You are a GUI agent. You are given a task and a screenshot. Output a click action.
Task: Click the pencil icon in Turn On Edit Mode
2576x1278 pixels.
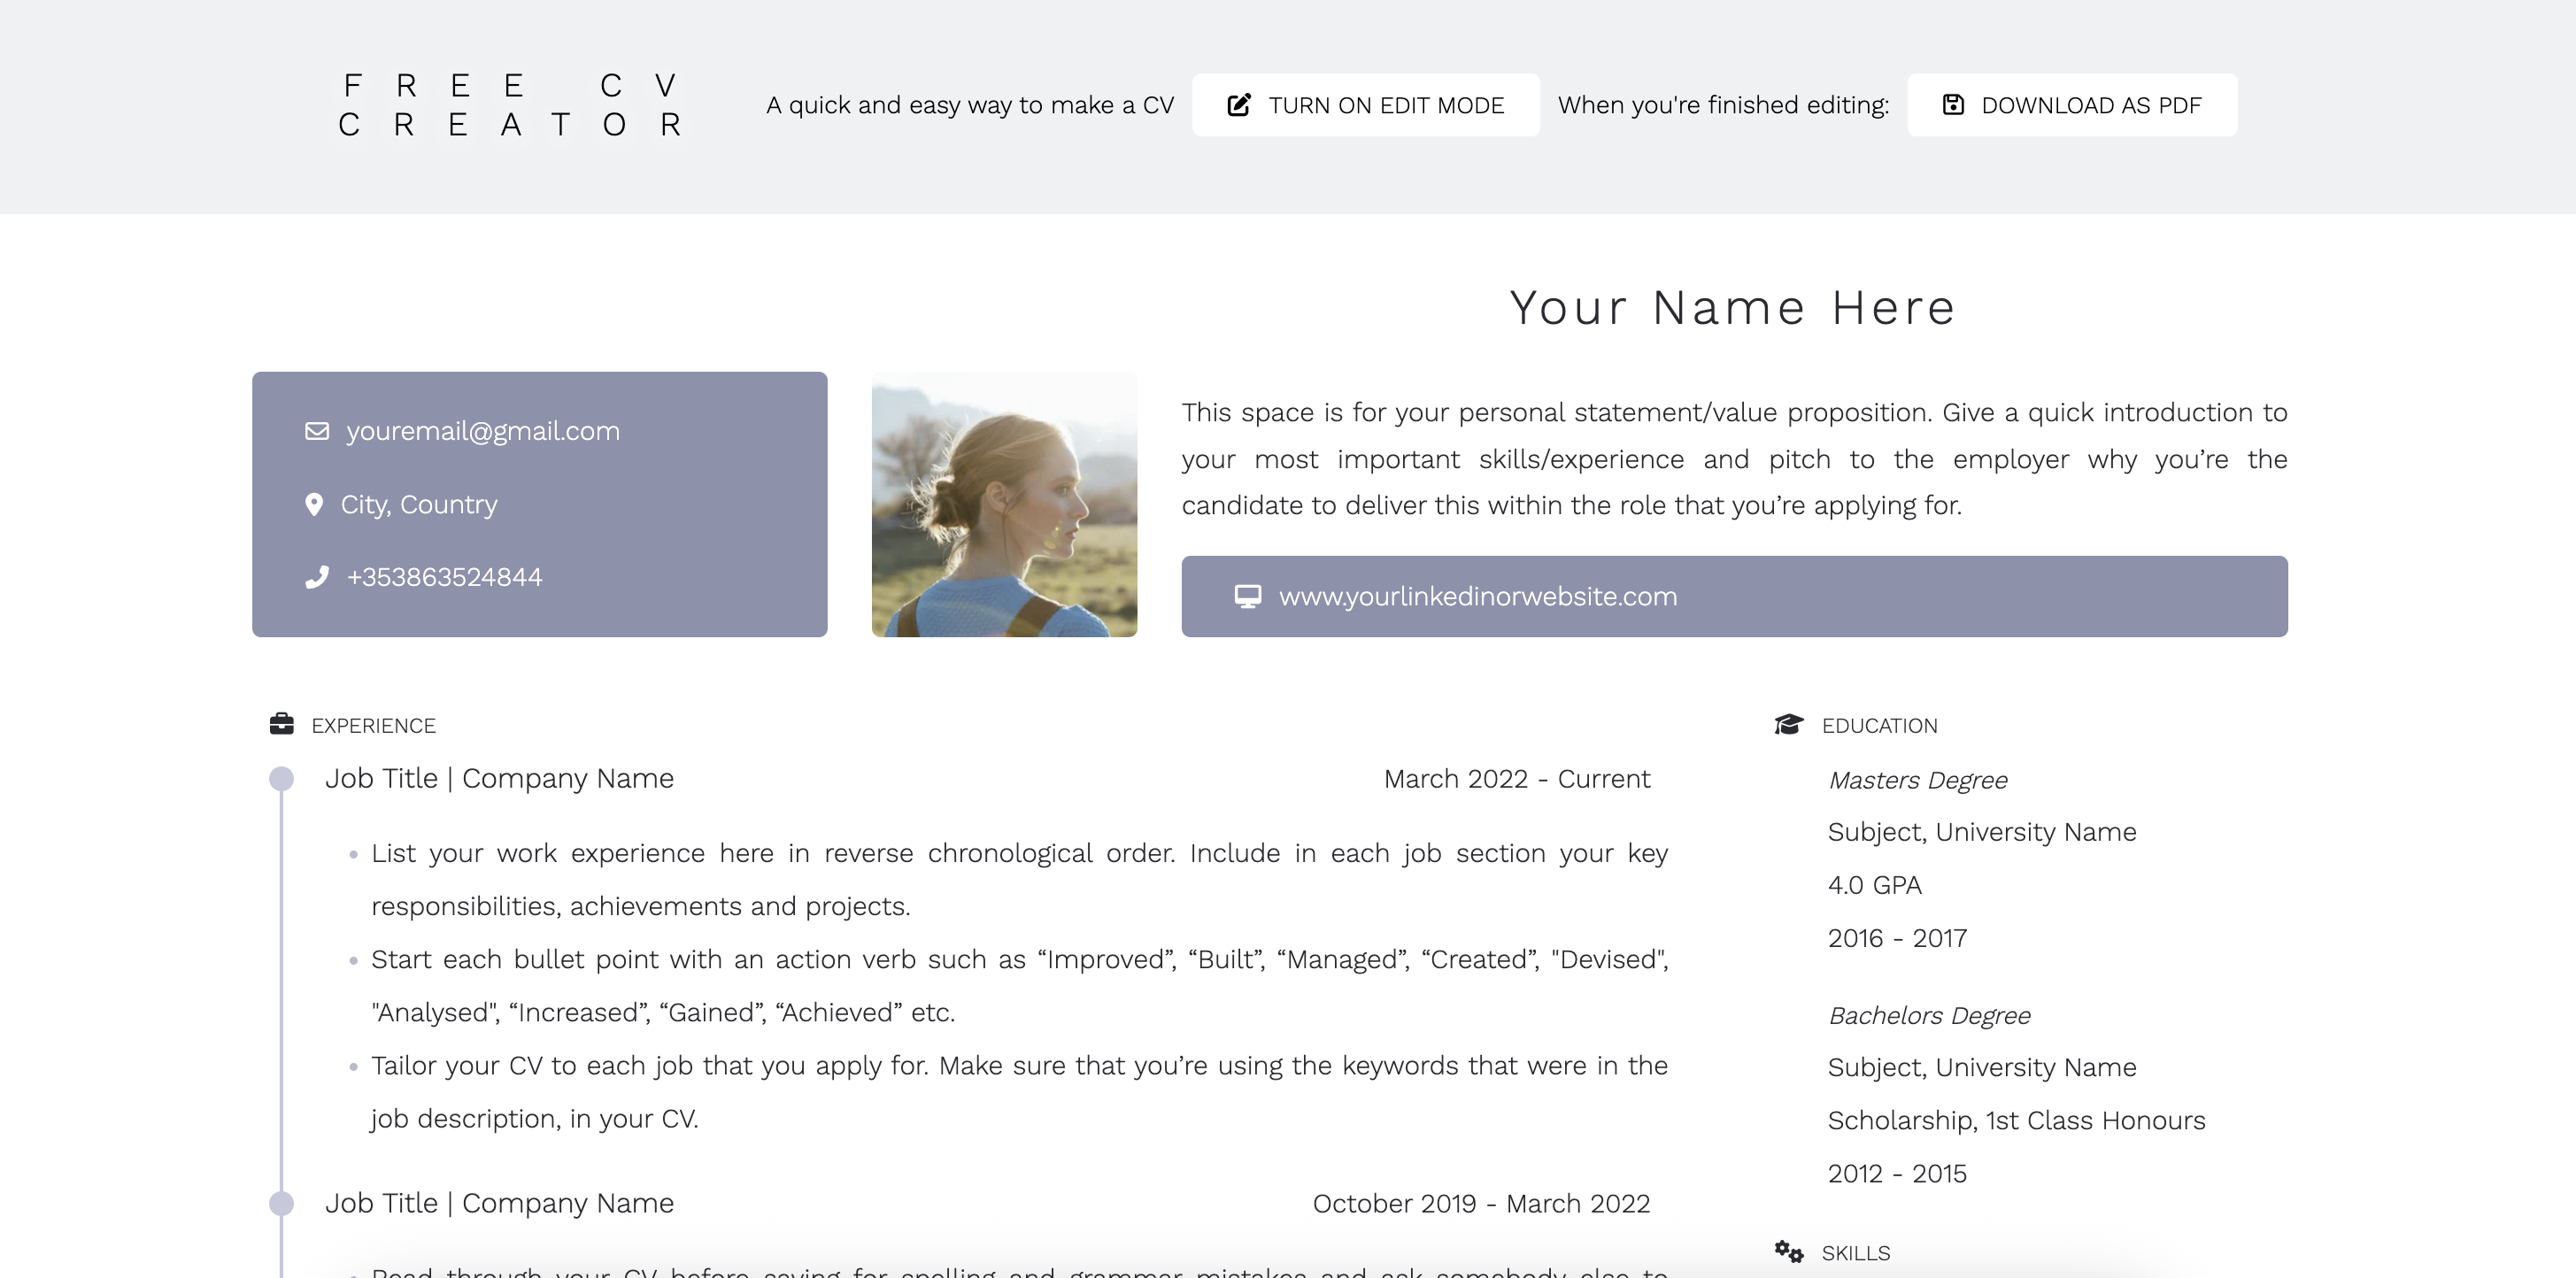coord(1240,104)
